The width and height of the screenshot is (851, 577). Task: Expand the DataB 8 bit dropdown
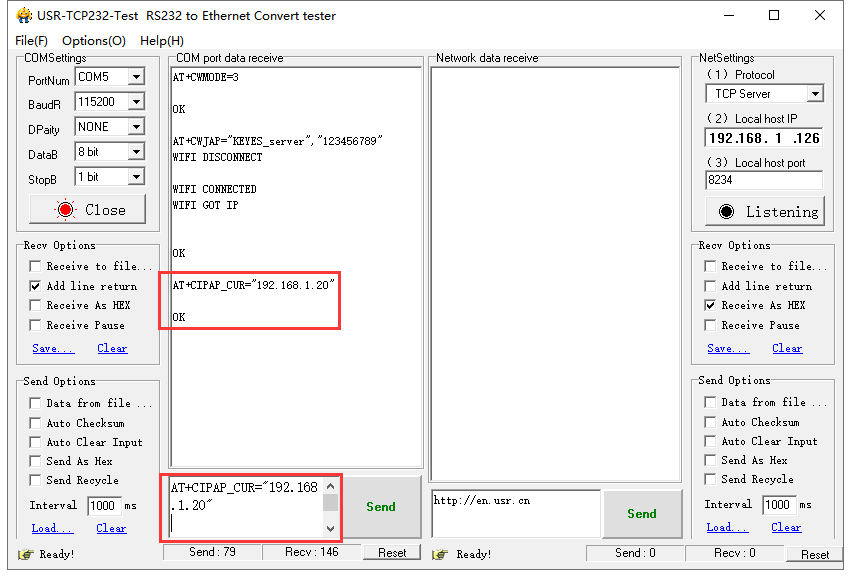point(136,151)
